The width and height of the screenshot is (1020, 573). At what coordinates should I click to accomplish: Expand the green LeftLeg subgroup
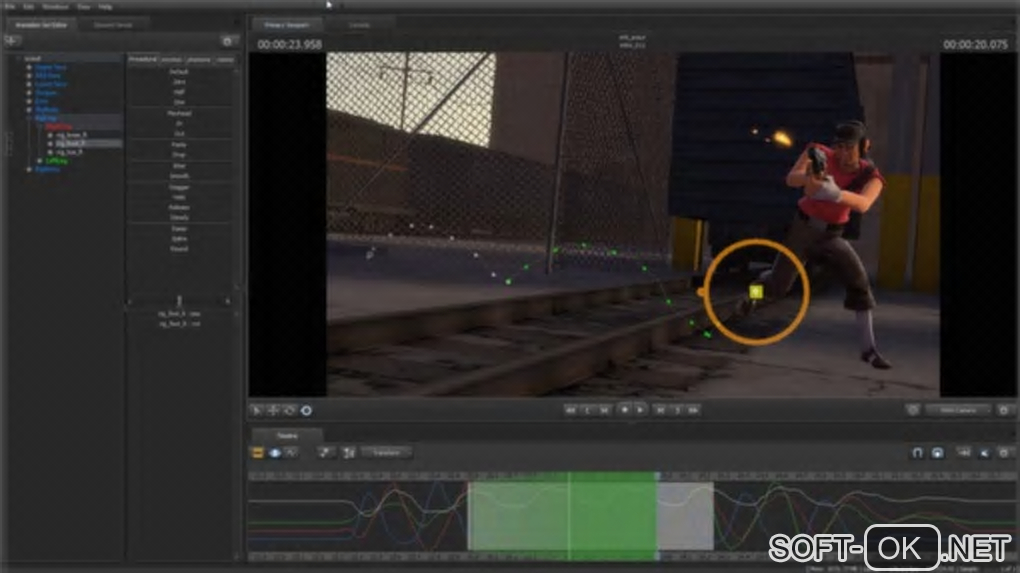[x=40, y=160]
